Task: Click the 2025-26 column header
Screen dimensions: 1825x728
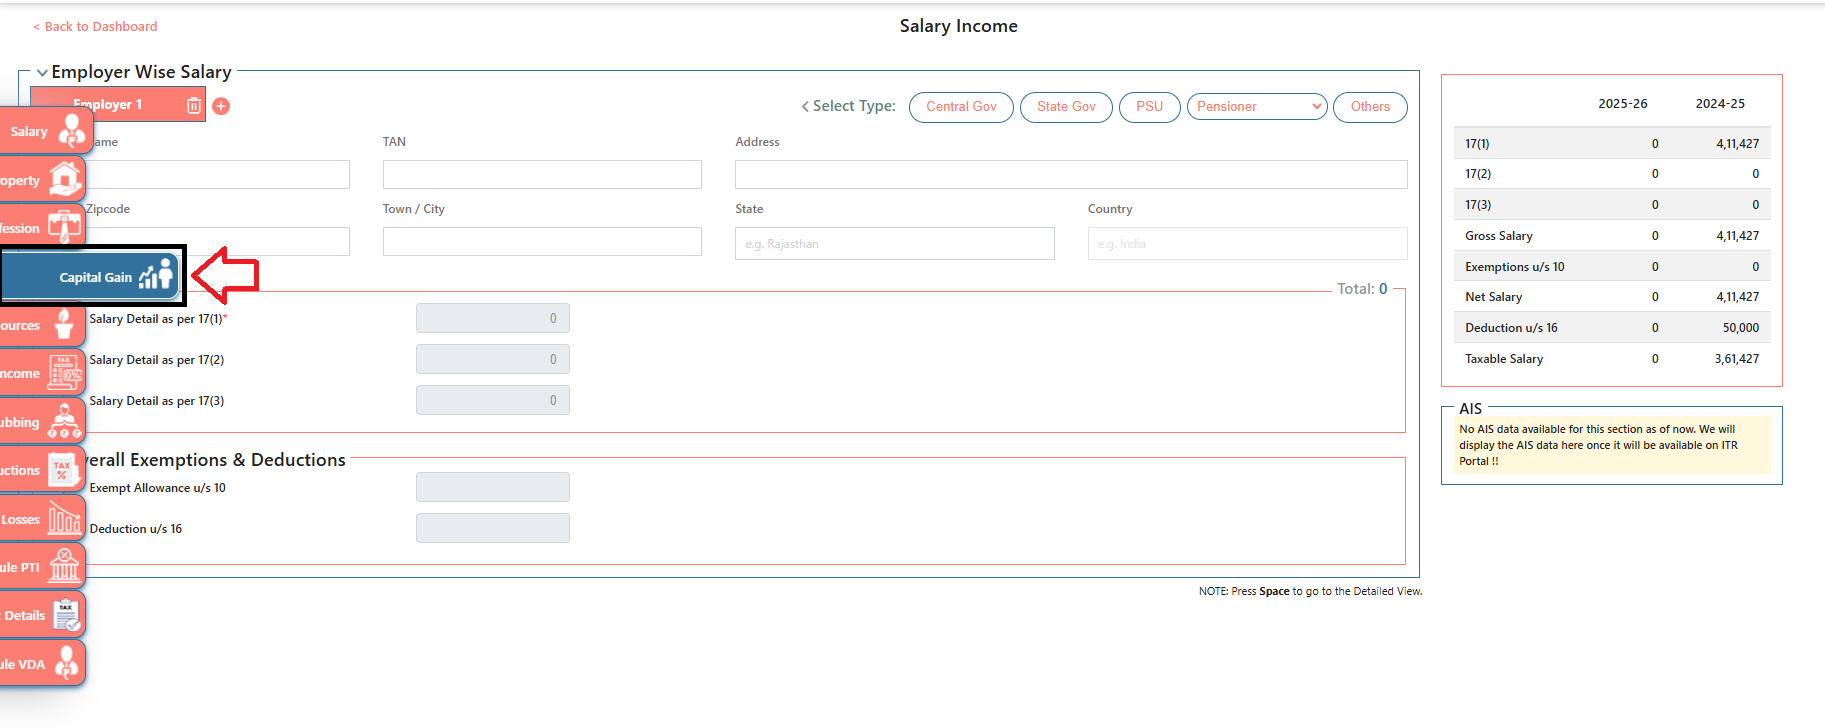Action: tap(1622, 104)
